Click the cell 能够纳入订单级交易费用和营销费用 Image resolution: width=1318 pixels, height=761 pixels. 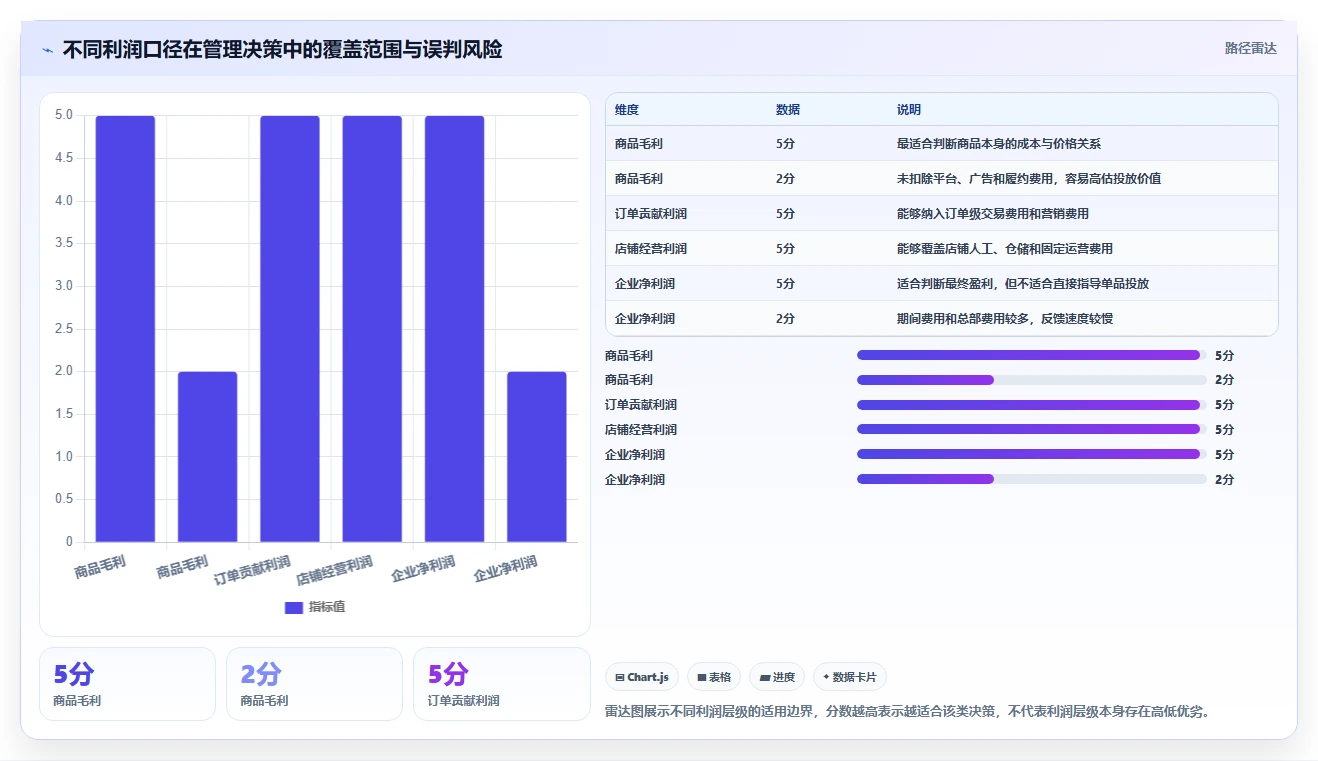pos(992,214)
